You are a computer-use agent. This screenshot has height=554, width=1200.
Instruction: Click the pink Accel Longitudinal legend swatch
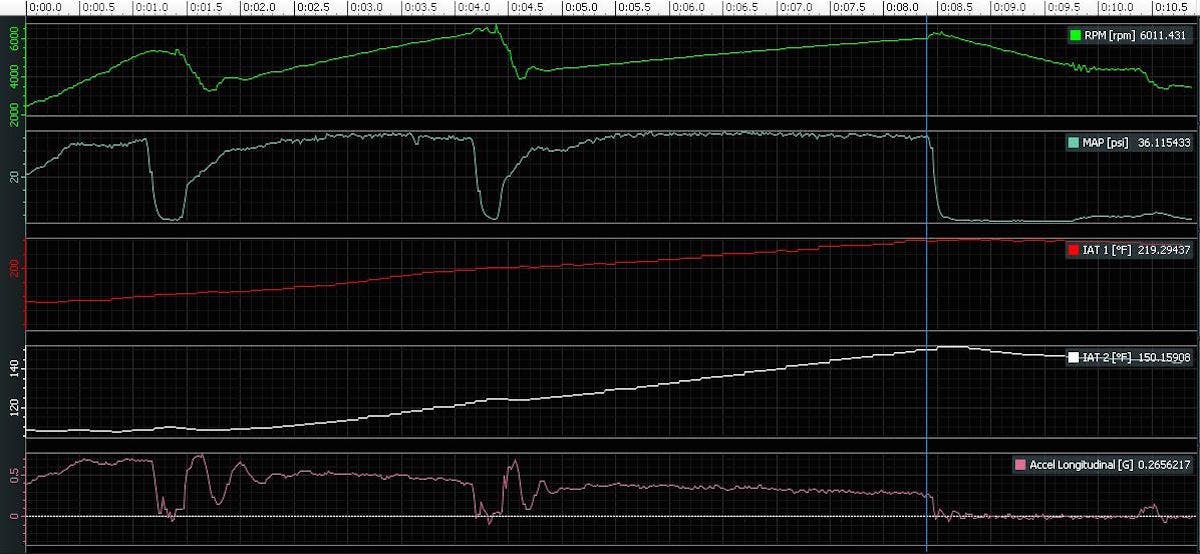tap(1020, 465)
